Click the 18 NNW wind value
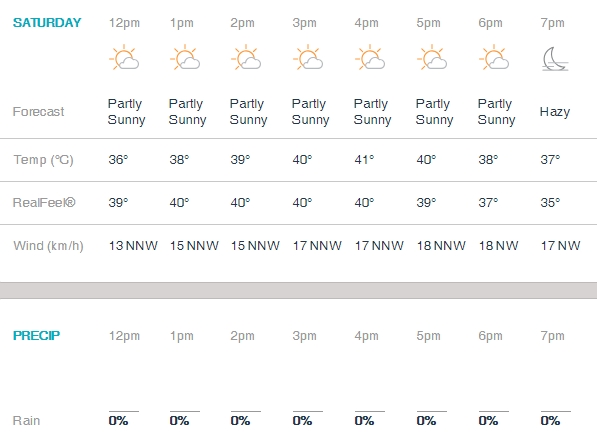597x441 pixels. tap(441, 246)
